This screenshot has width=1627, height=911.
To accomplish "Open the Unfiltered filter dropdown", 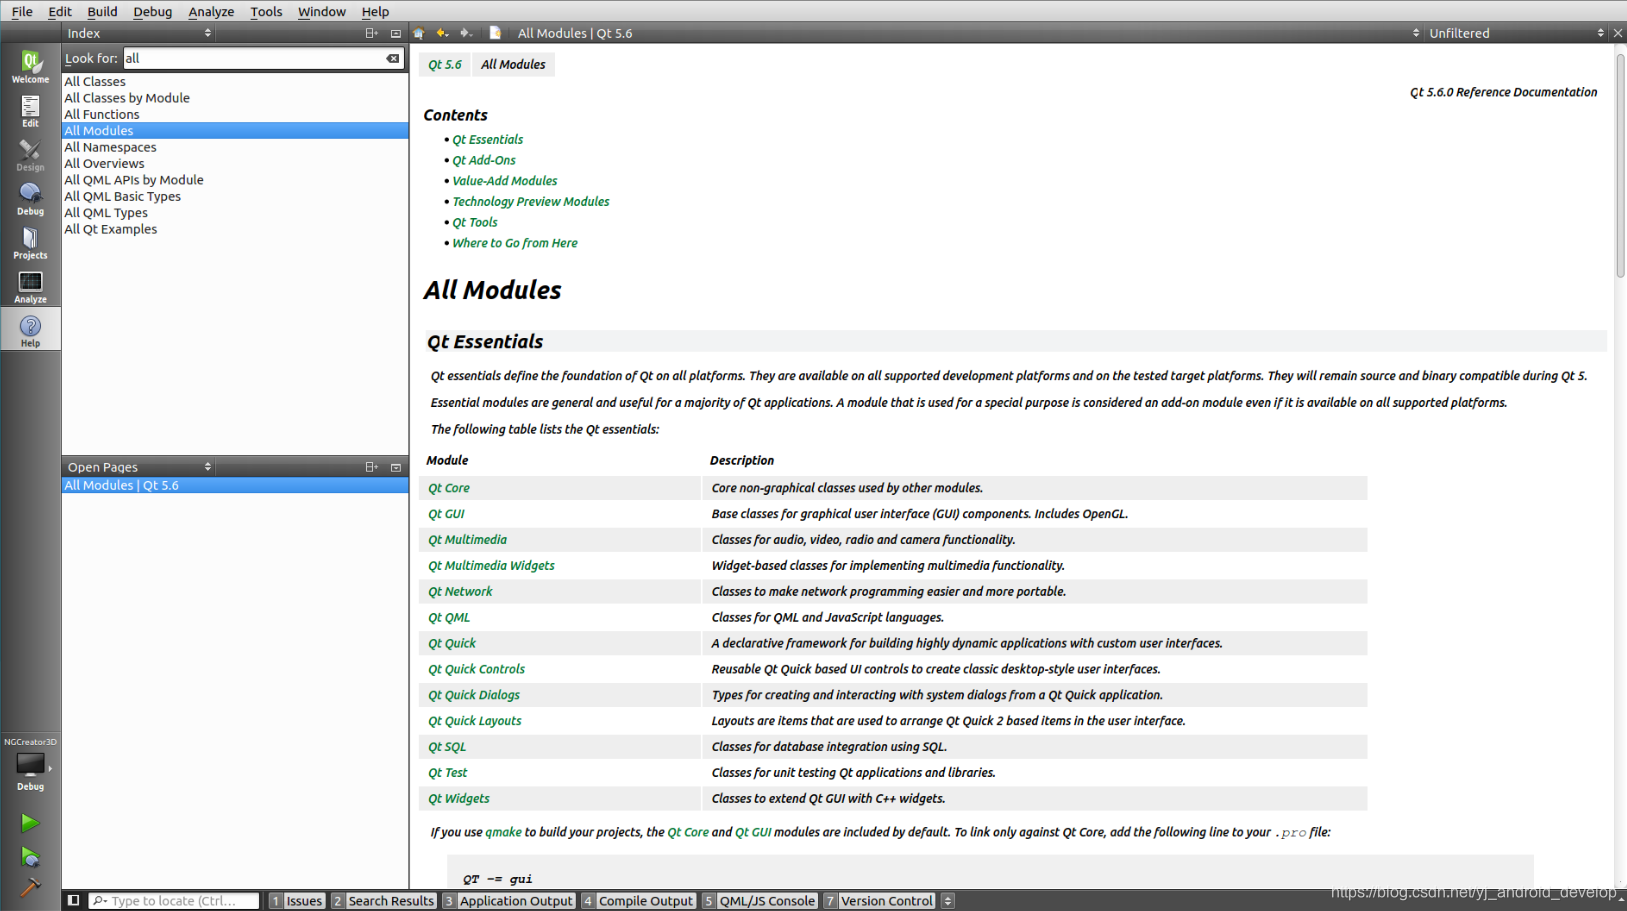I will click(x=1516, y=33).
